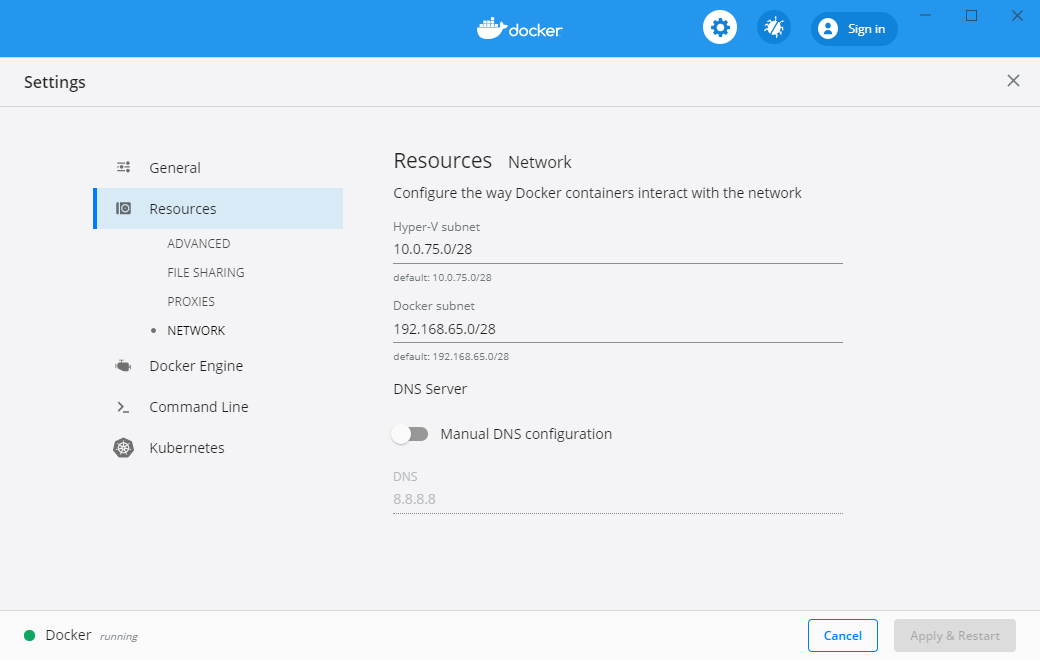
Task: Open Proxies sub-item
Action: pos(191,302)
